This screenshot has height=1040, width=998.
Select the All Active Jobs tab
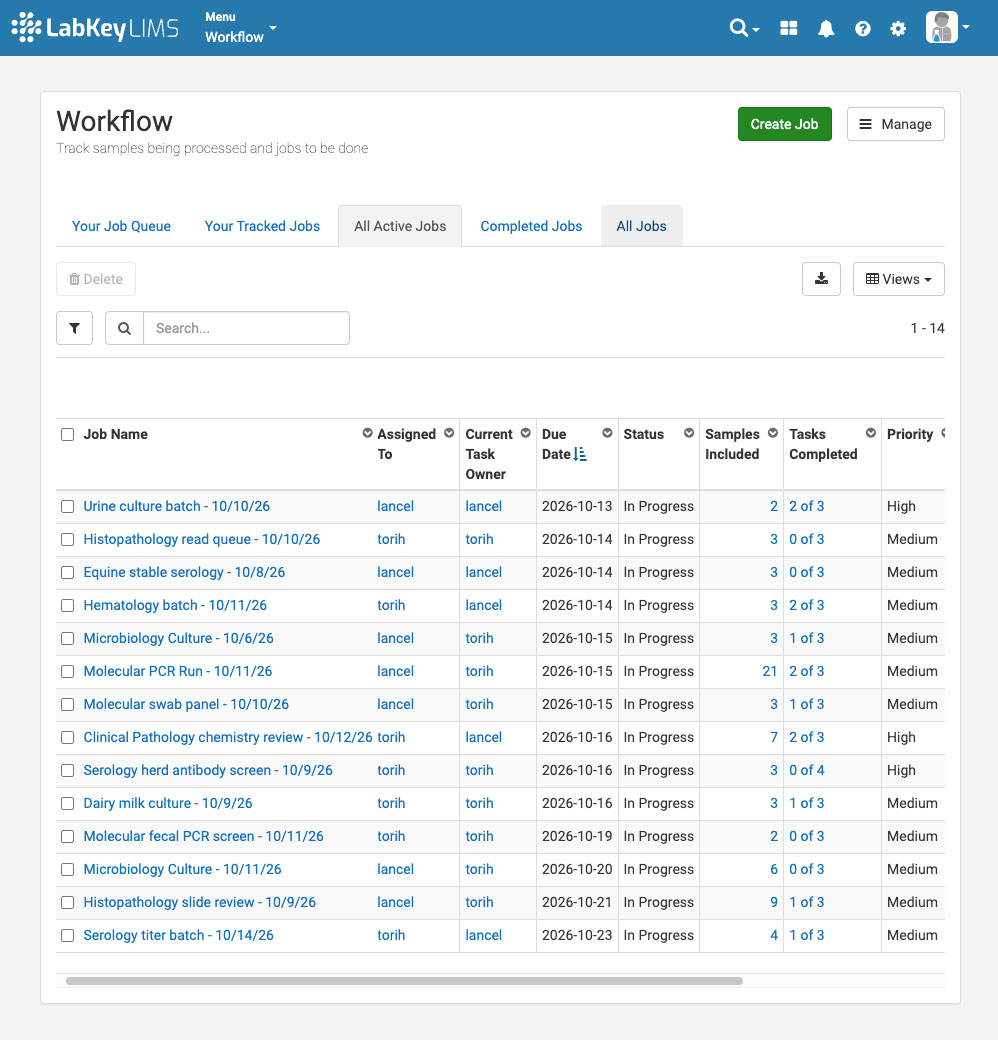coord(400,226)
